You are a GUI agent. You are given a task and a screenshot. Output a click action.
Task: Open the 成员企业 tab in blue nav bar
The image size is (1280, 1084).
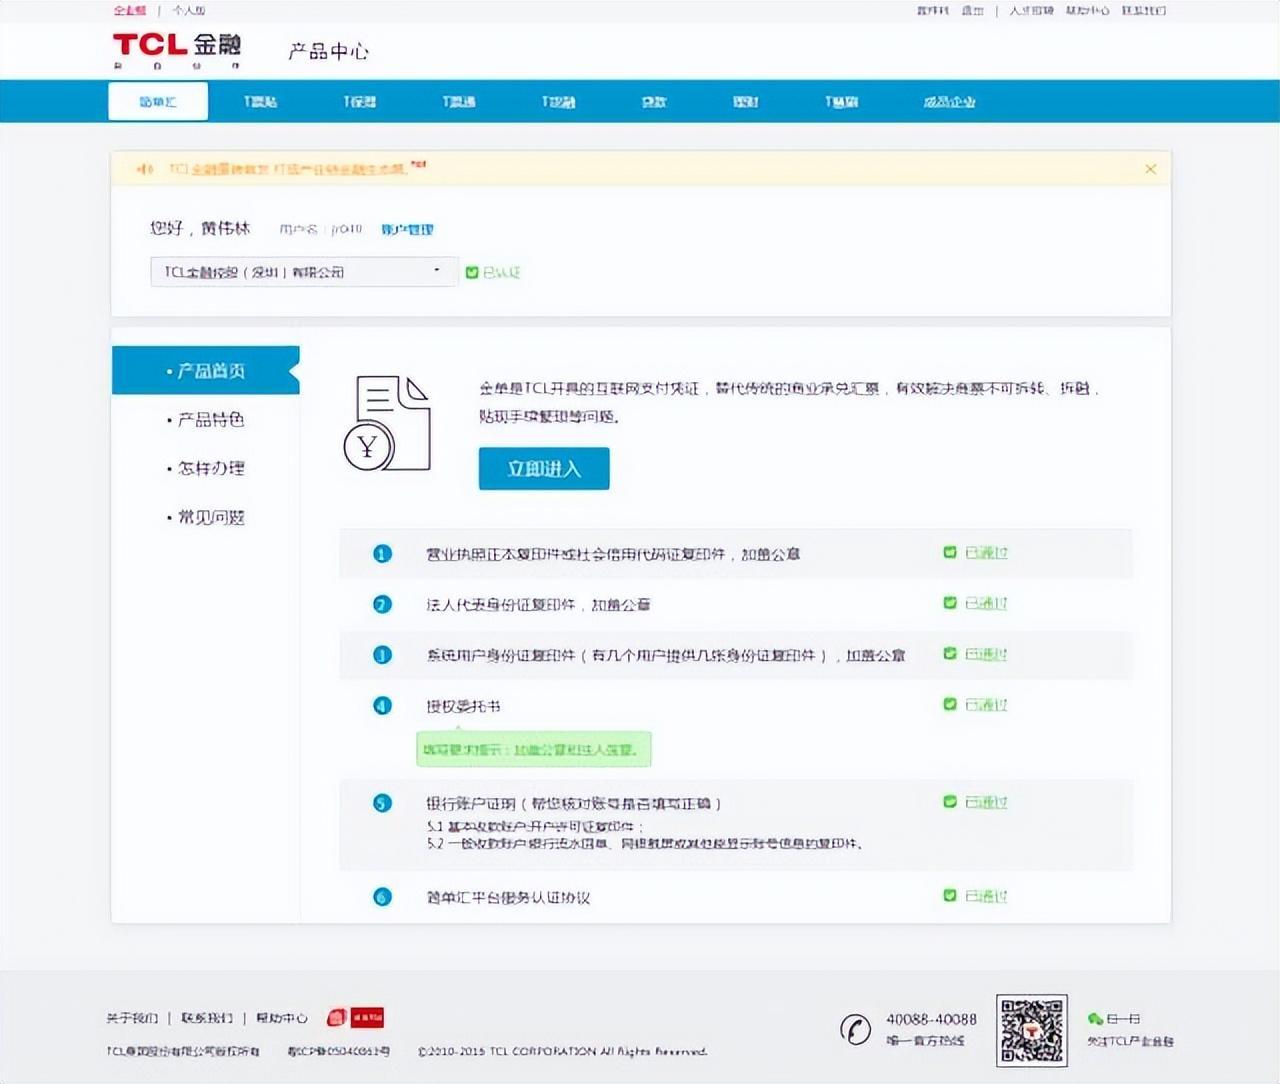949,102
